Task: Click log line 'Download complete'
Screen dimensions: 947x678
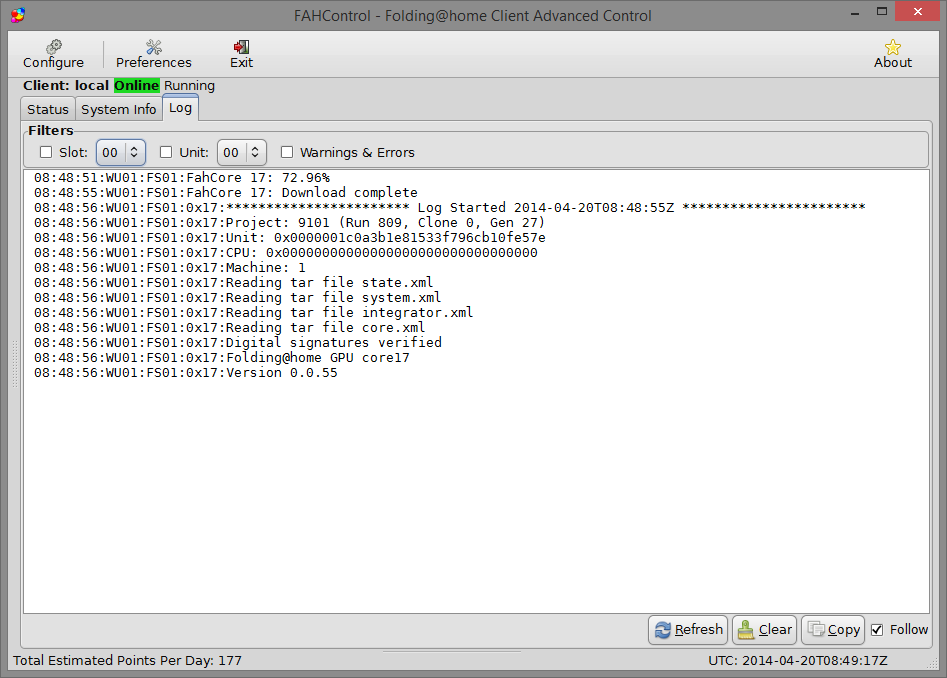Action: click(x=226, y=193)
